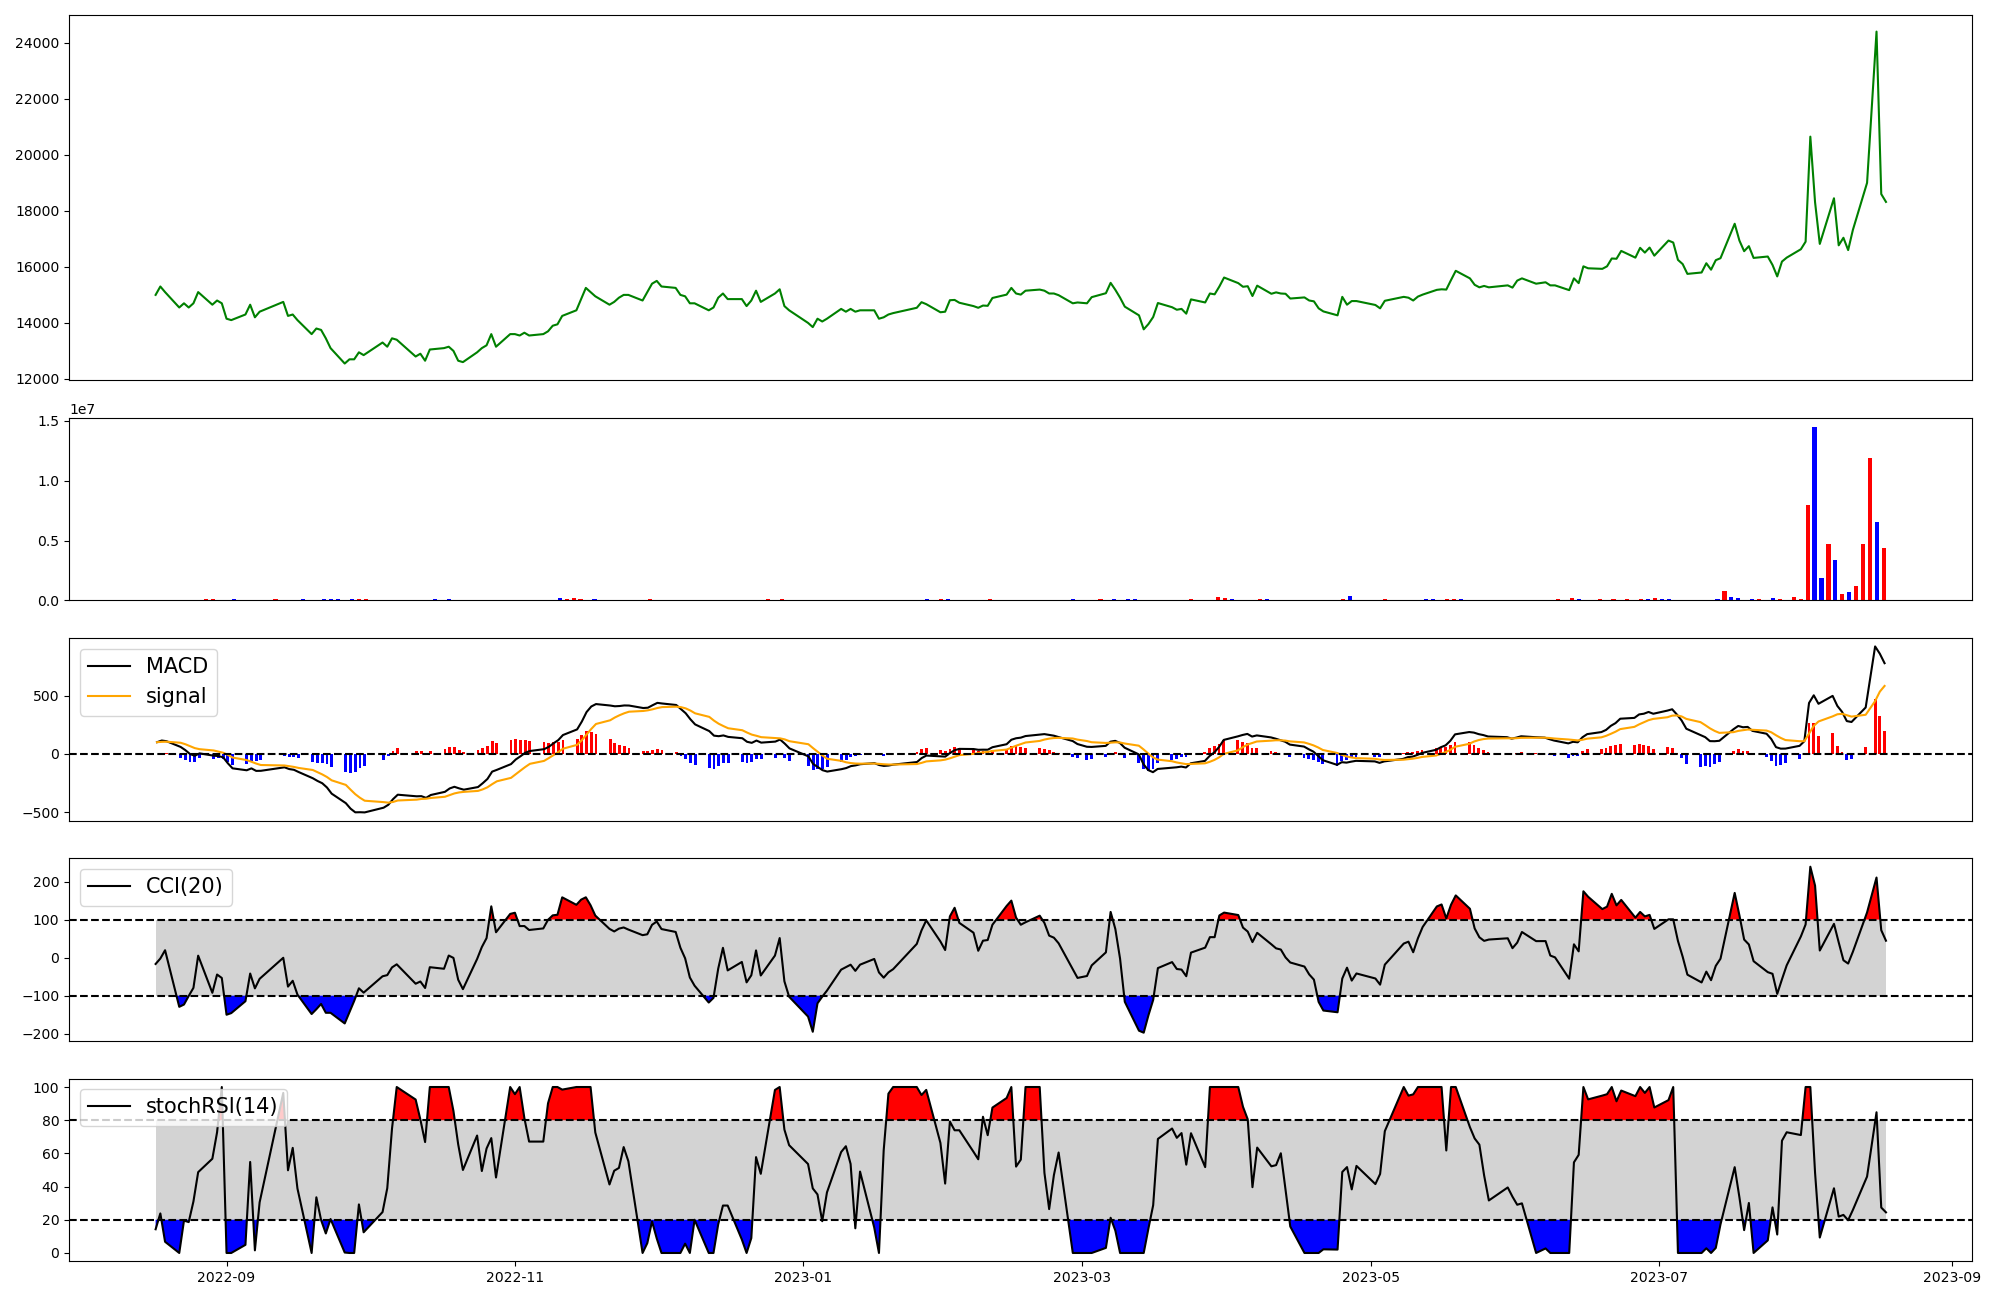Click the CCI(20) legend label

point(184,886)
